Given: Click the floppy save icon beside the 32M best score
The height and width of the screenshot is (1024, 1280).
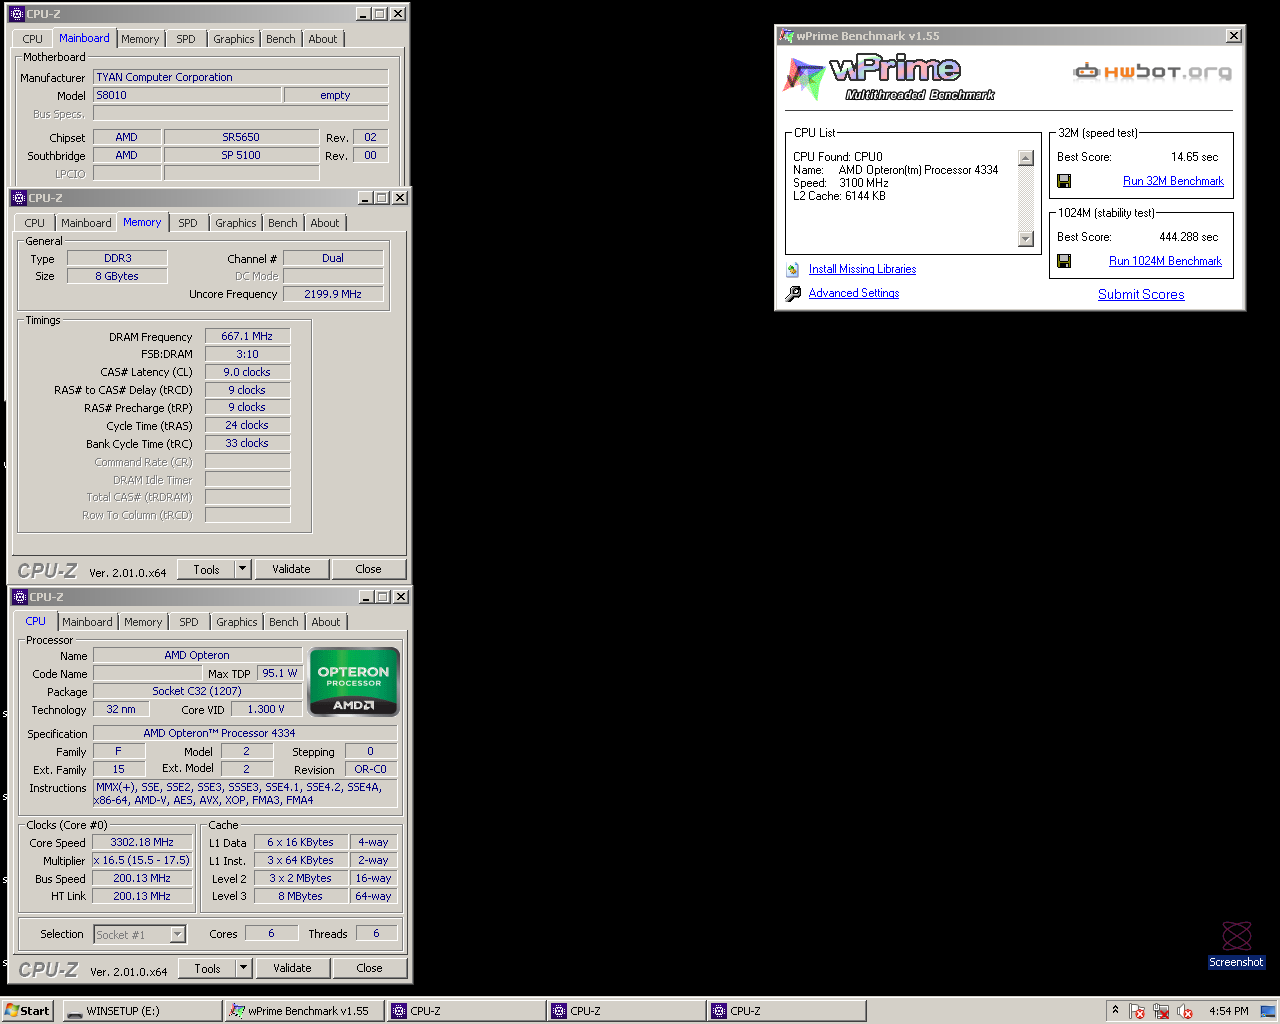Looking at the screenshot, I should point(1064,181).
